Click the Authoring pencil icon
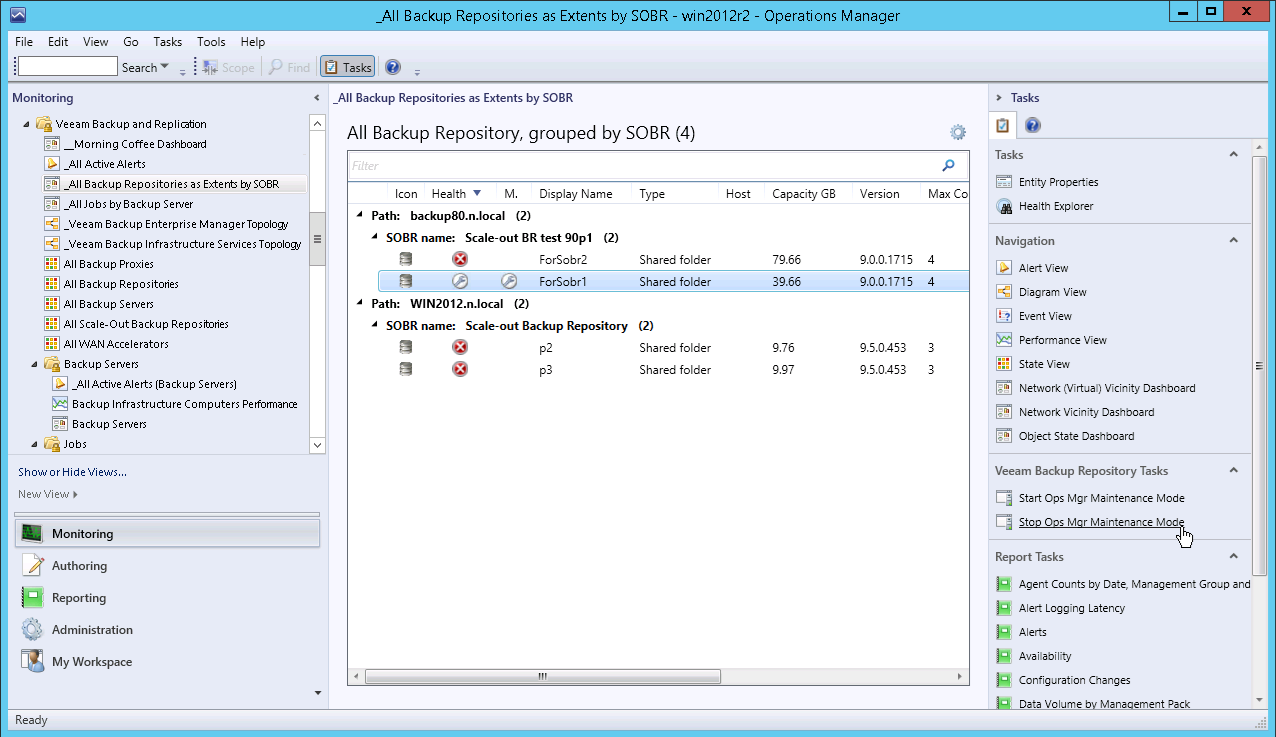This screenshot has height=737, width=1276. 33,566
